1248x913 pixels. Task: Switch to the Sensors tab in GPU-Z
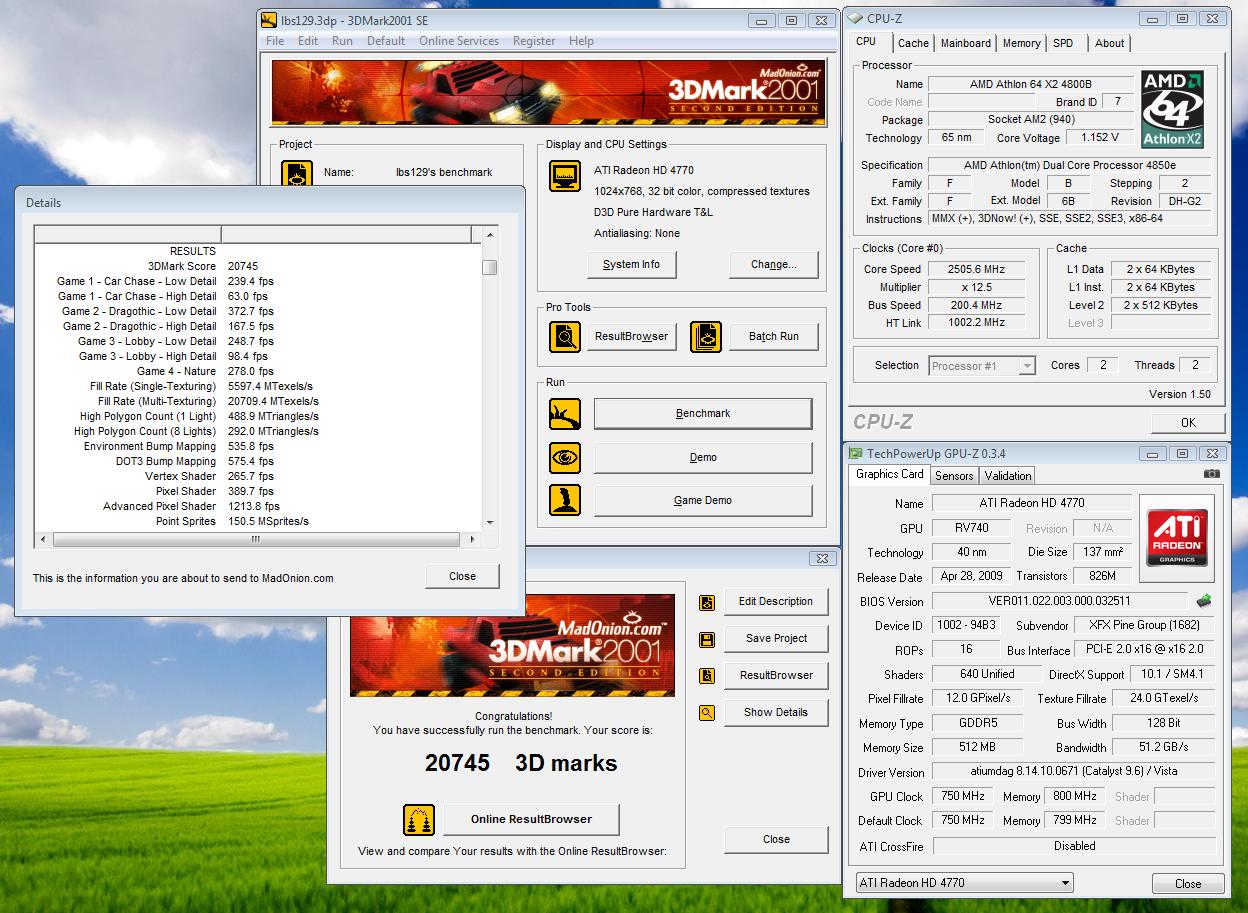tap(954, 476)
